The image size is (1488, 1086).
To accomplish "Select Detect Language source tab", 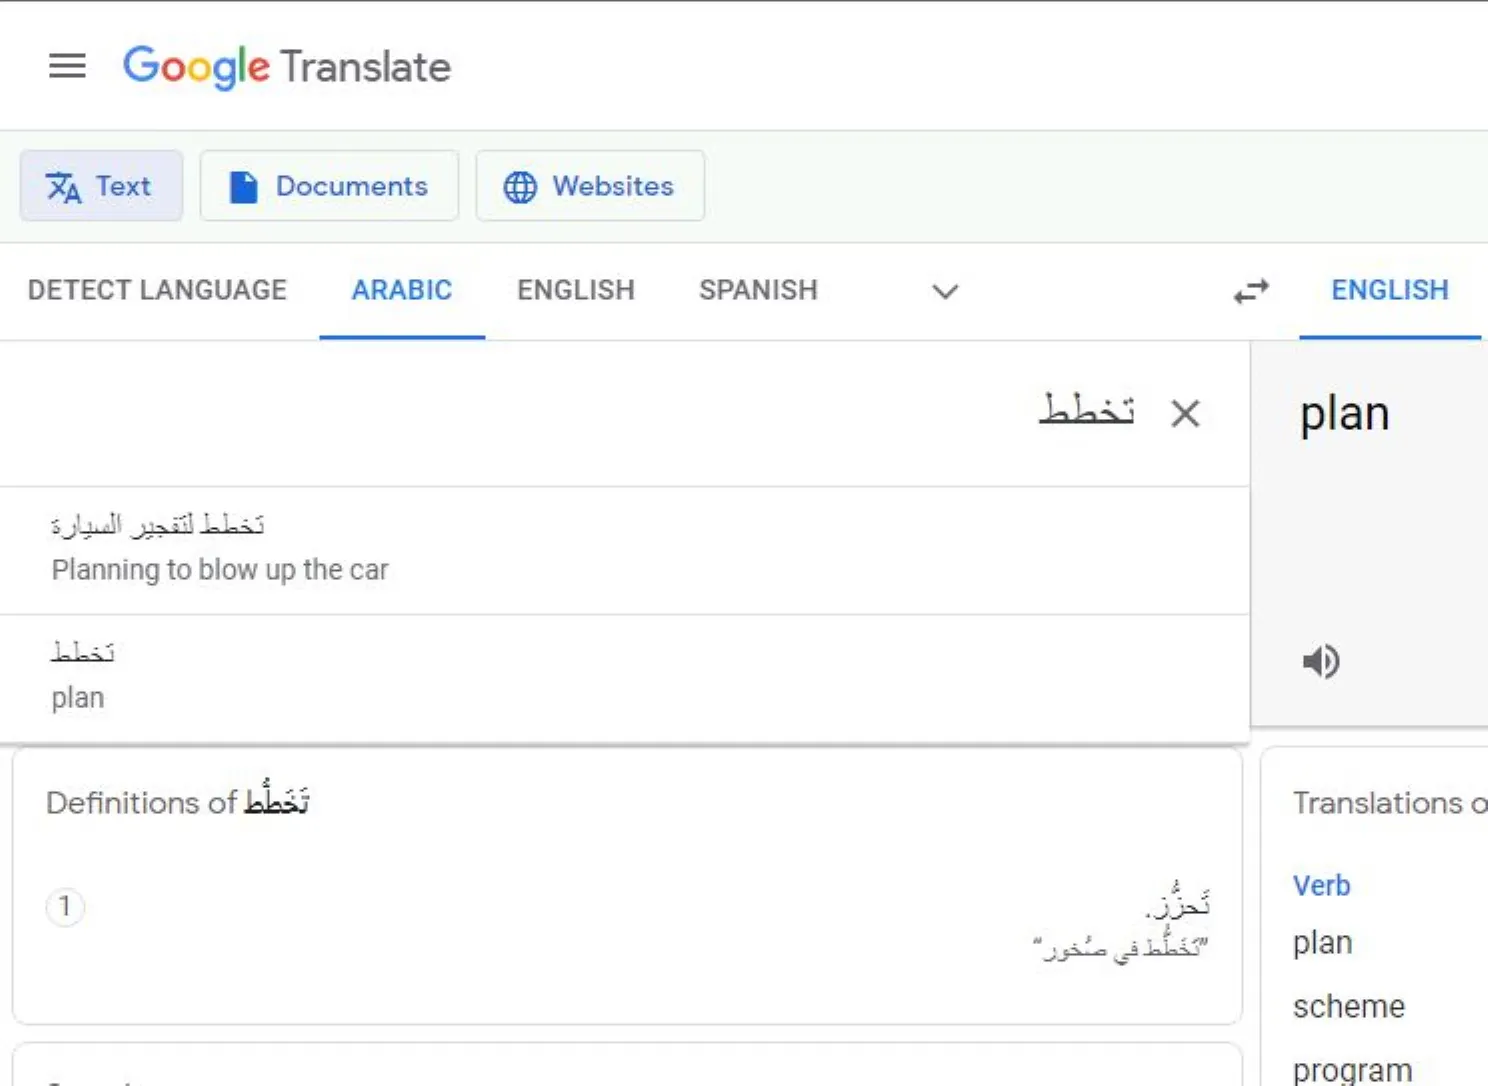I will tap(157, 290).
